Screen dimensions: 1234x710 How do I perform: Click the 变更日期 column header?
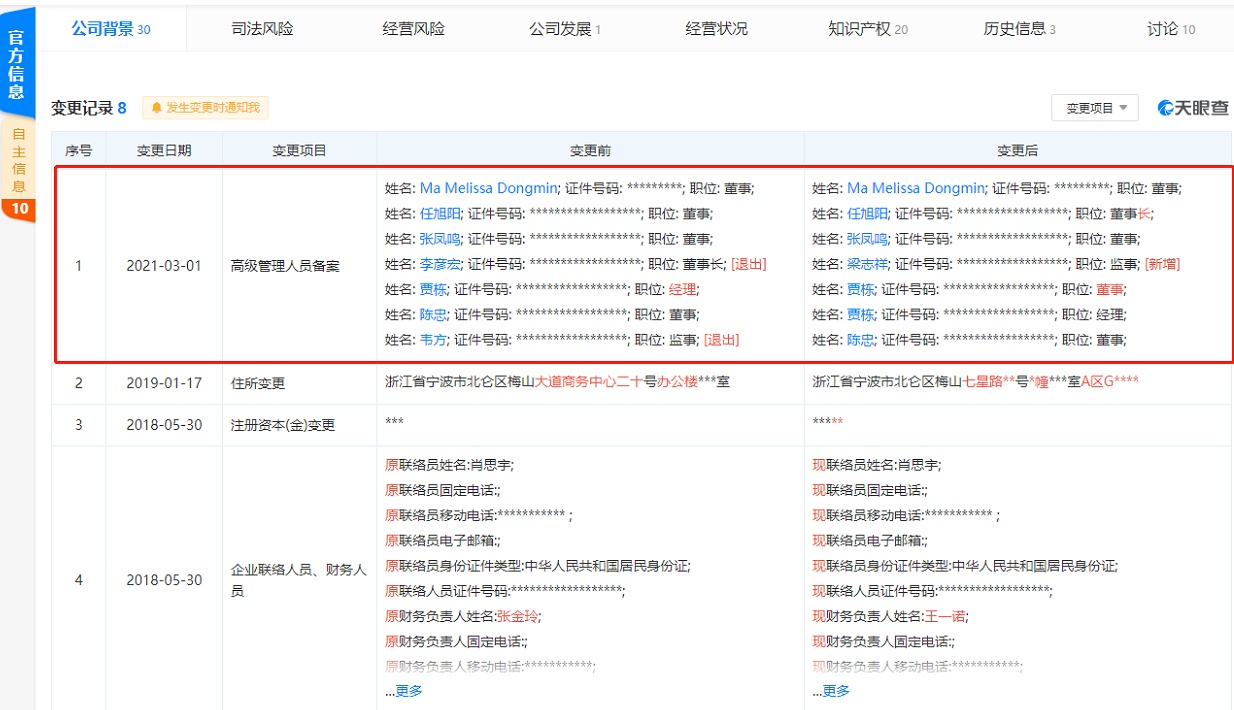click(x=164, y=151)
